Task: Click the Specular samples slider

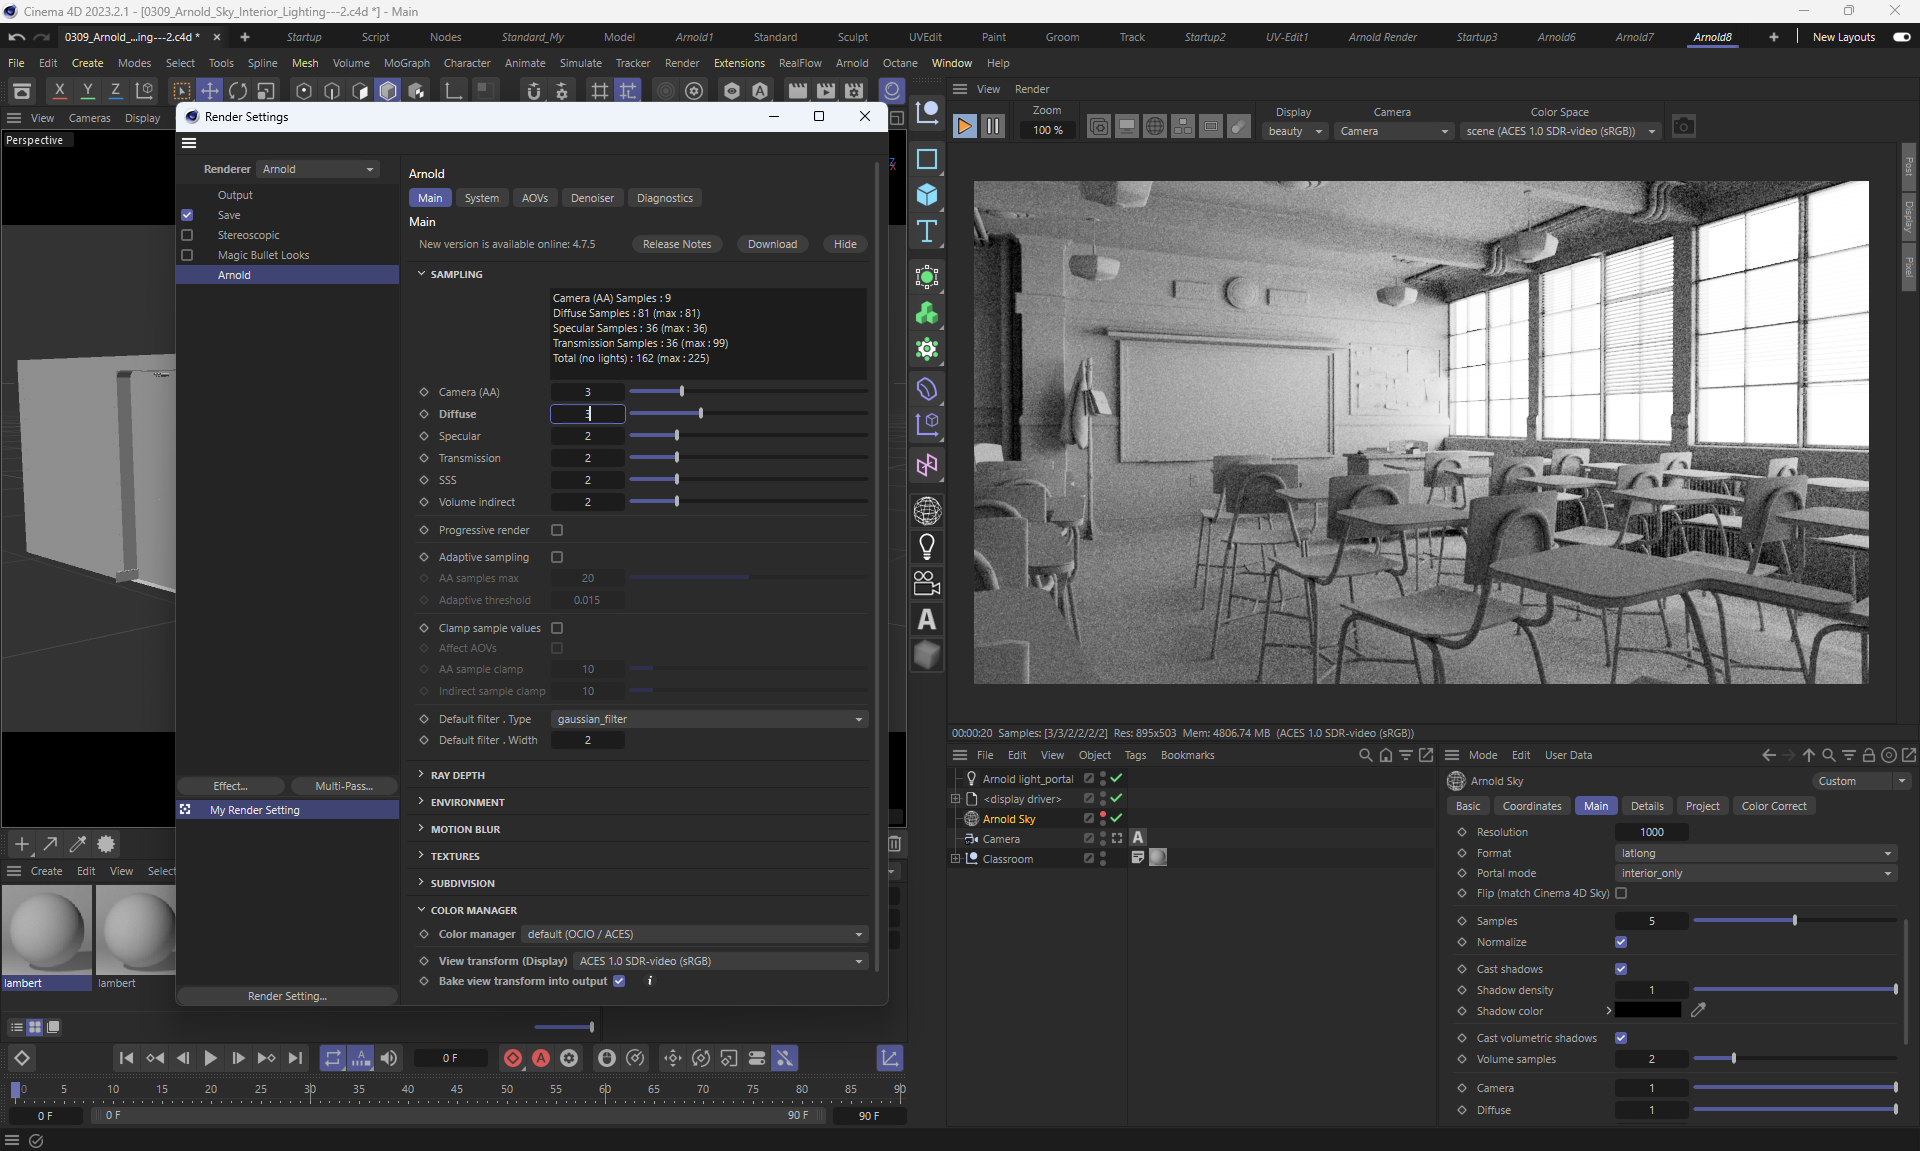Action: coord(676,436)
